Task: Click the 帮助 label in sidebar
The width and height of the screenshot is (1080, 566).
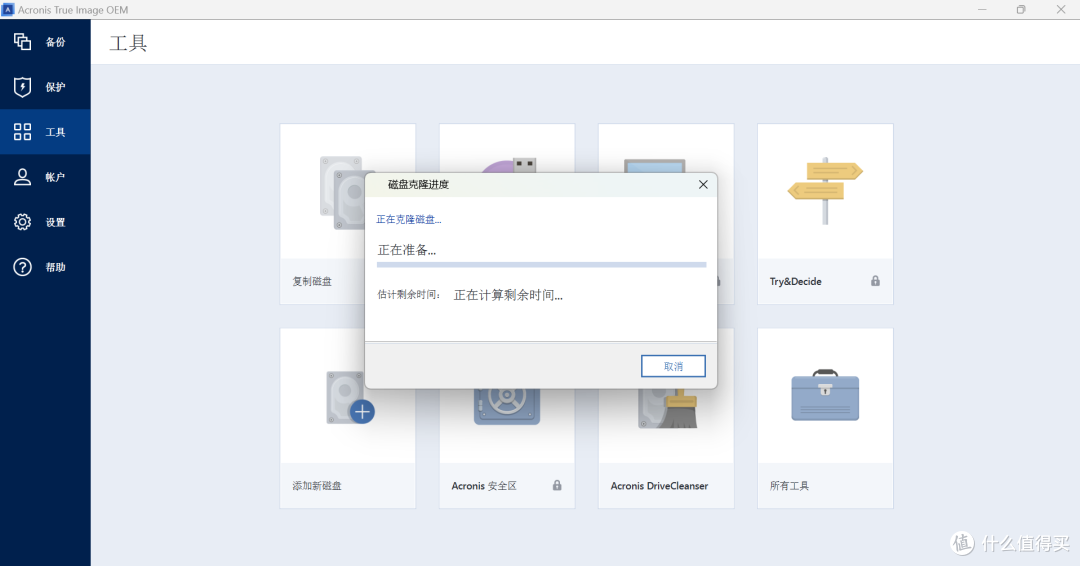Action: coord(55,267)
